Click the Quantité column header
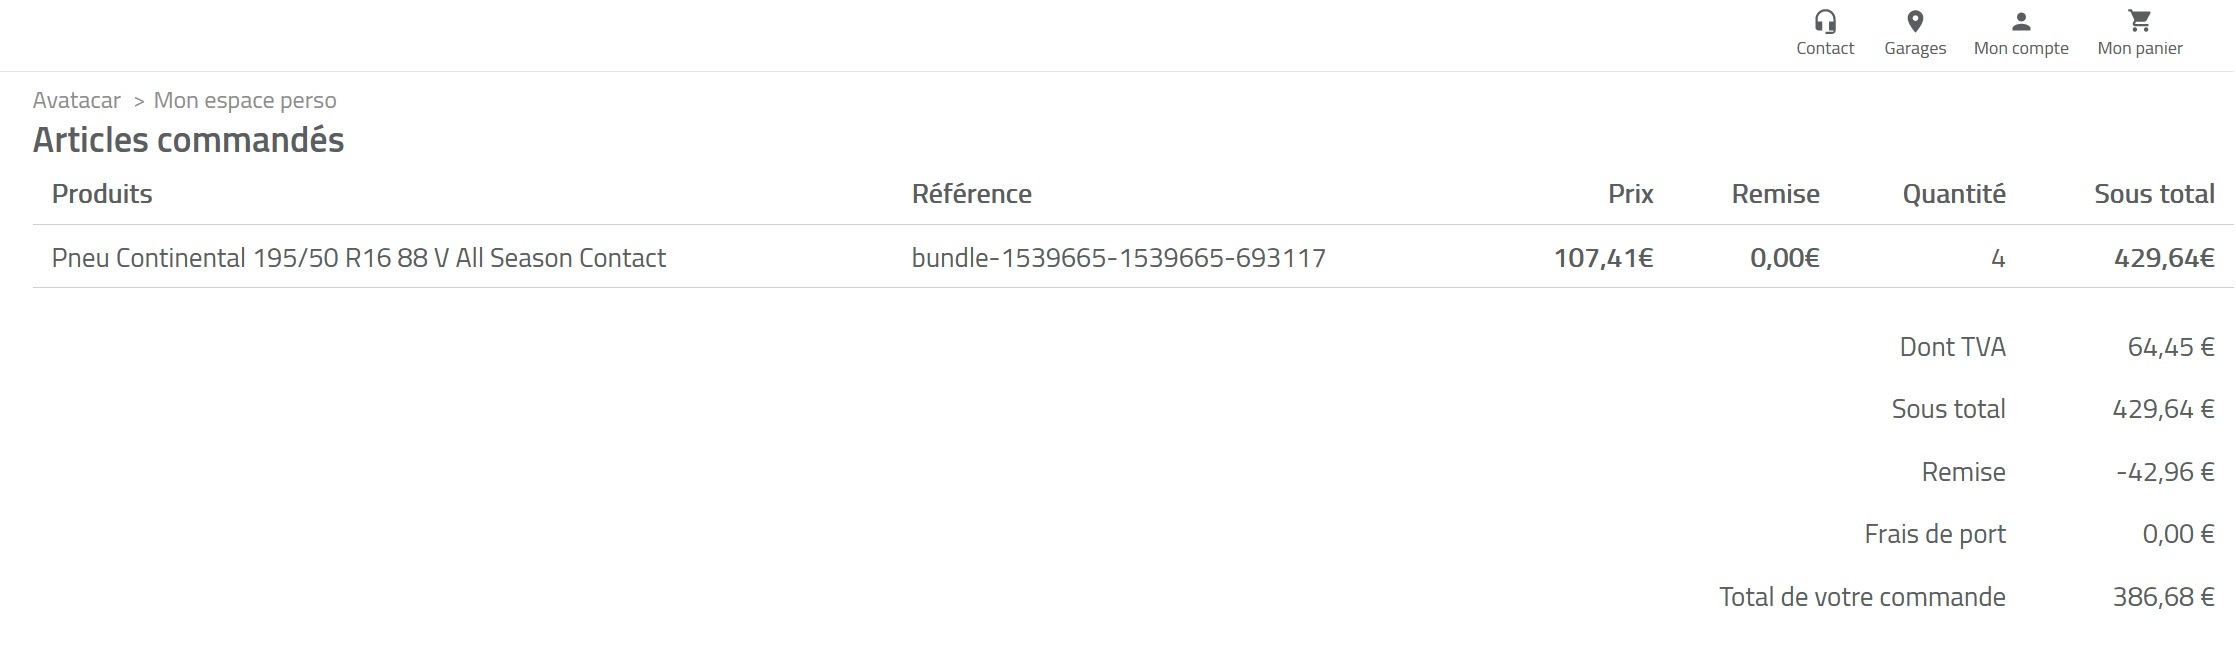The width and height of the screenshot is (2236, 662). [1953, 194]
